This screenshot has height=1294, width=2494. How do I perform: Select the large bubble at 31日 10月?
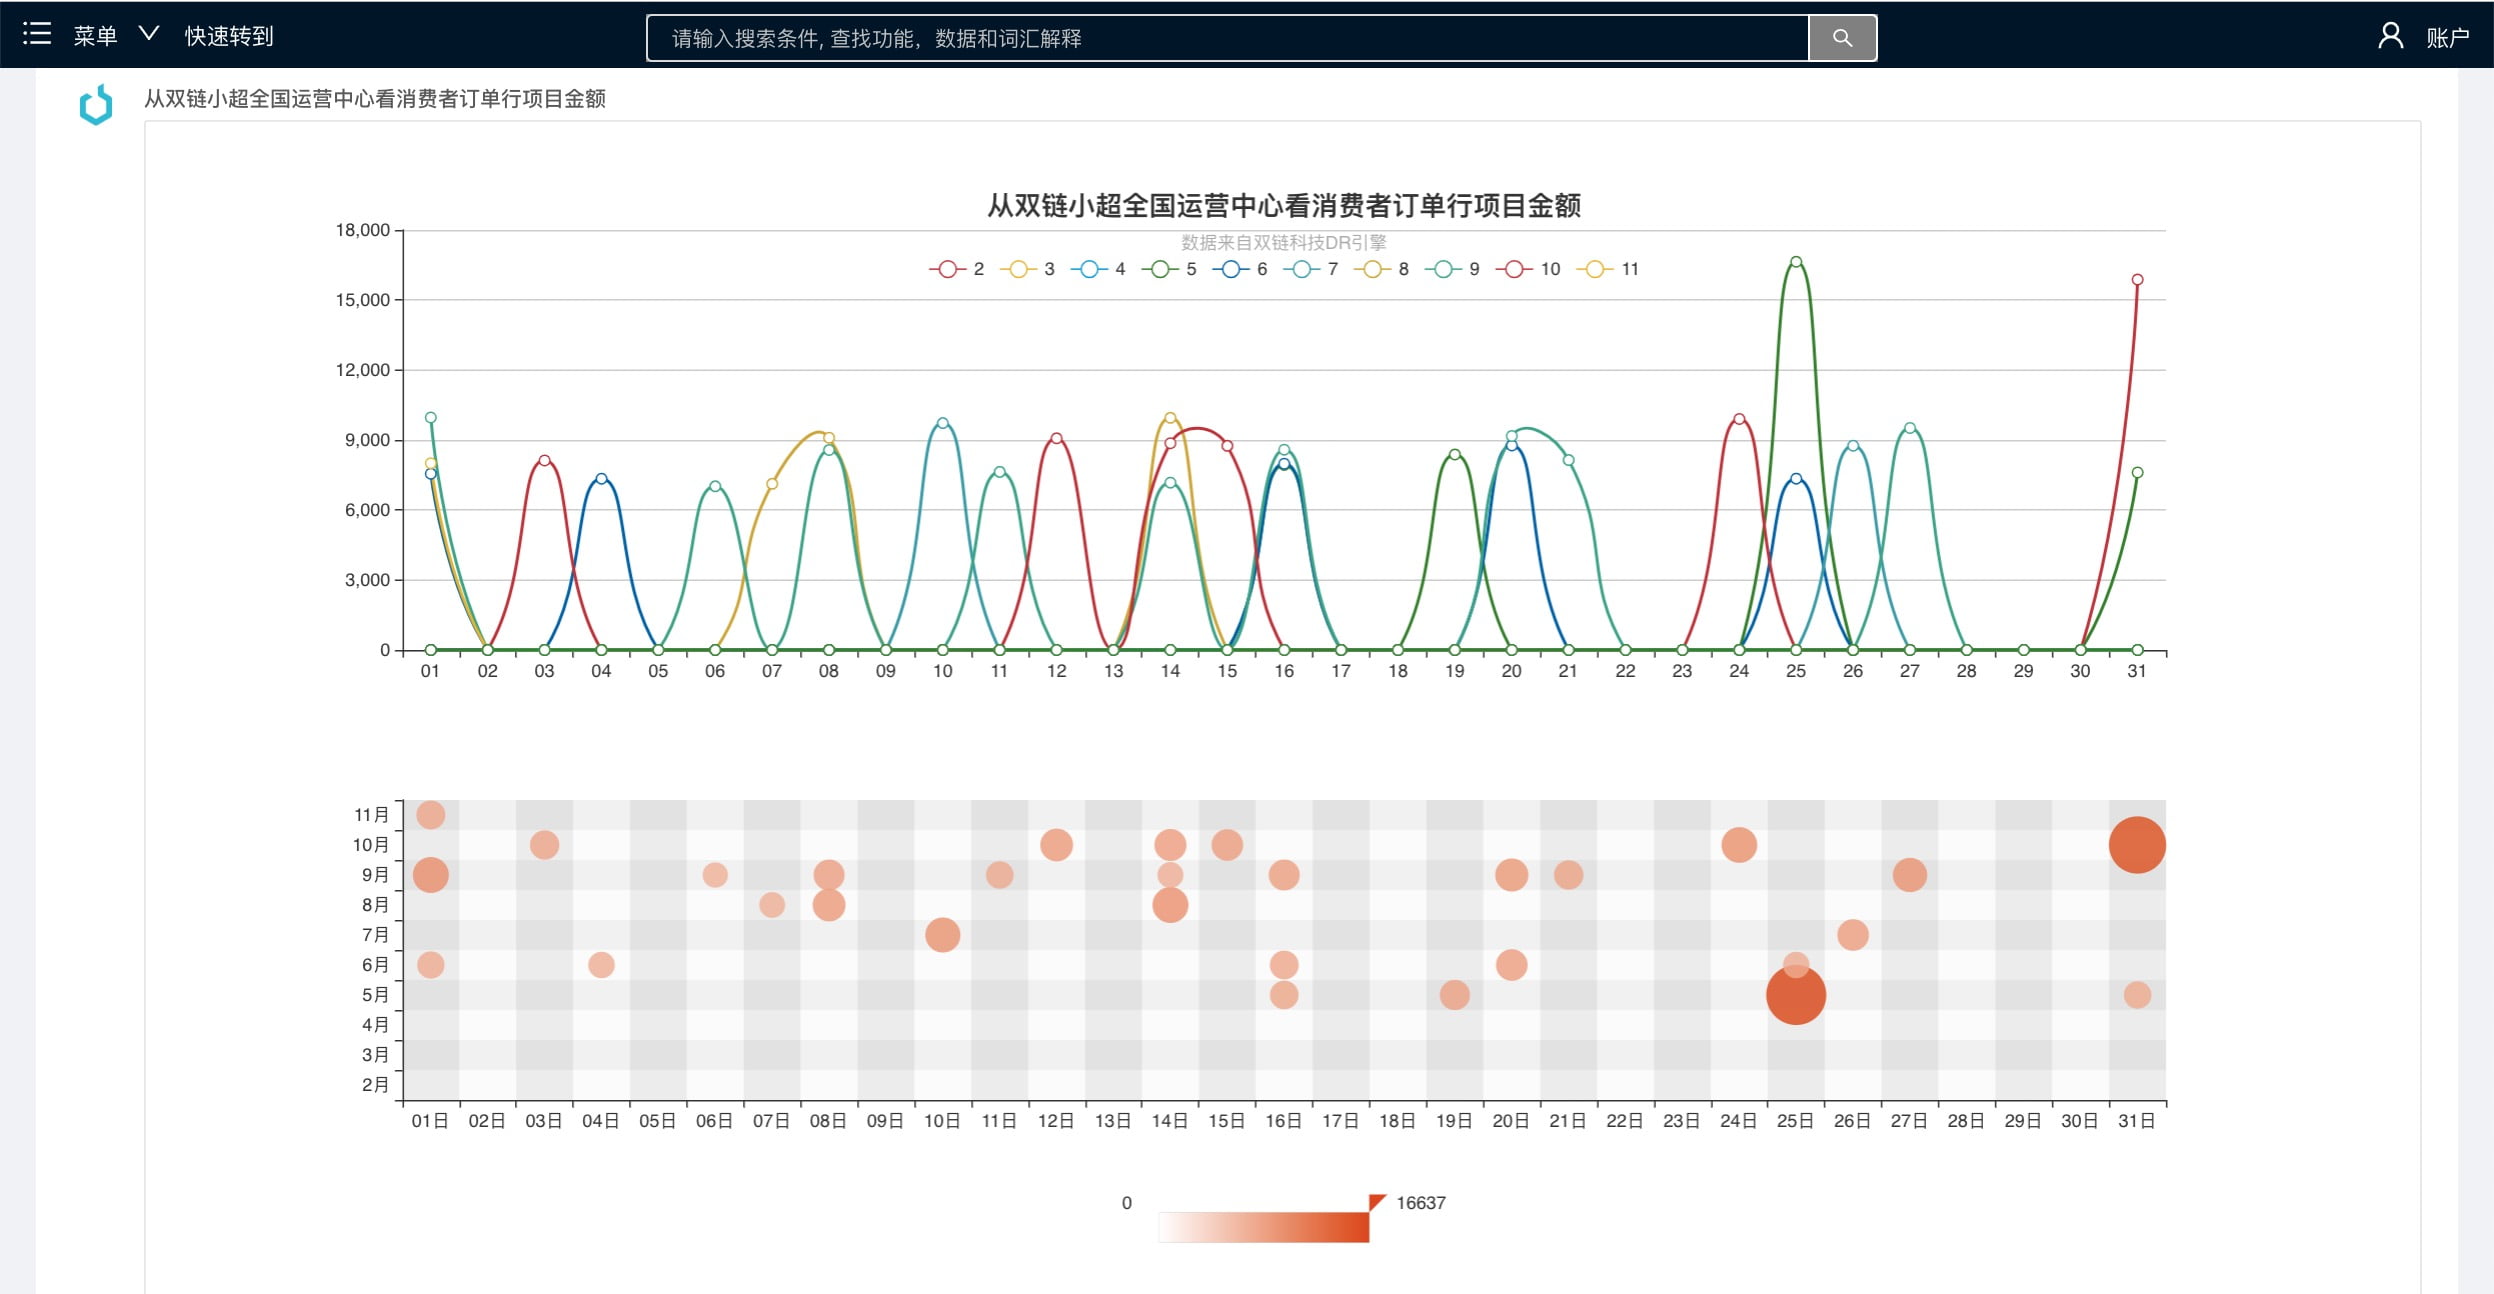pos(2137,845)
